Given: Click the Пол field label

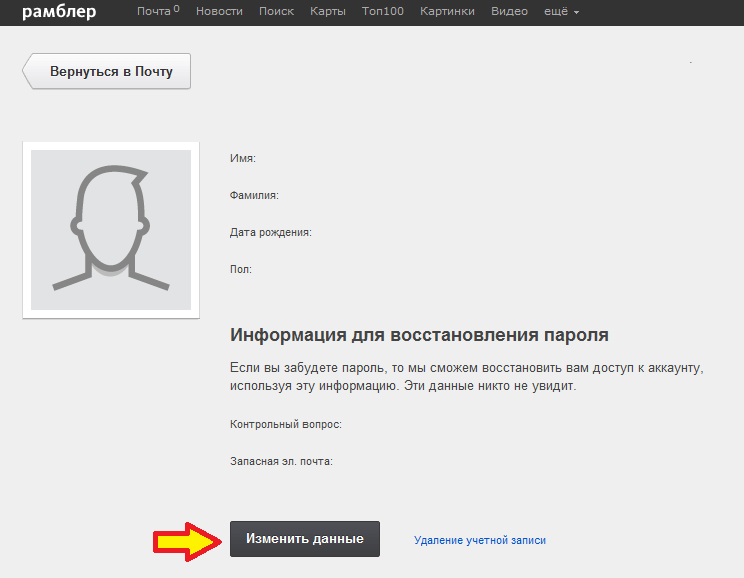Looking at the screenshot, I should tap(241, 269).
